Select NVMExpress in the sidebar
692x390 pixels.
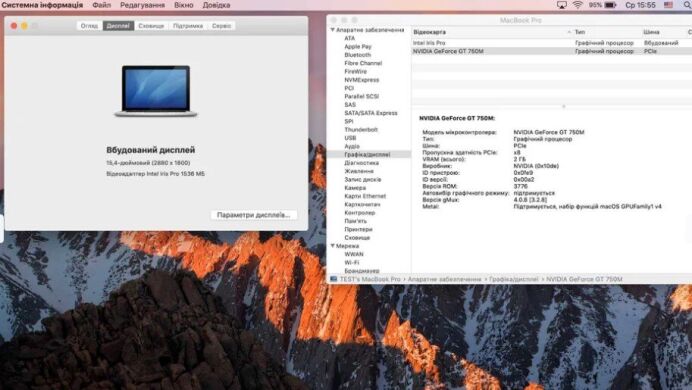361,80
